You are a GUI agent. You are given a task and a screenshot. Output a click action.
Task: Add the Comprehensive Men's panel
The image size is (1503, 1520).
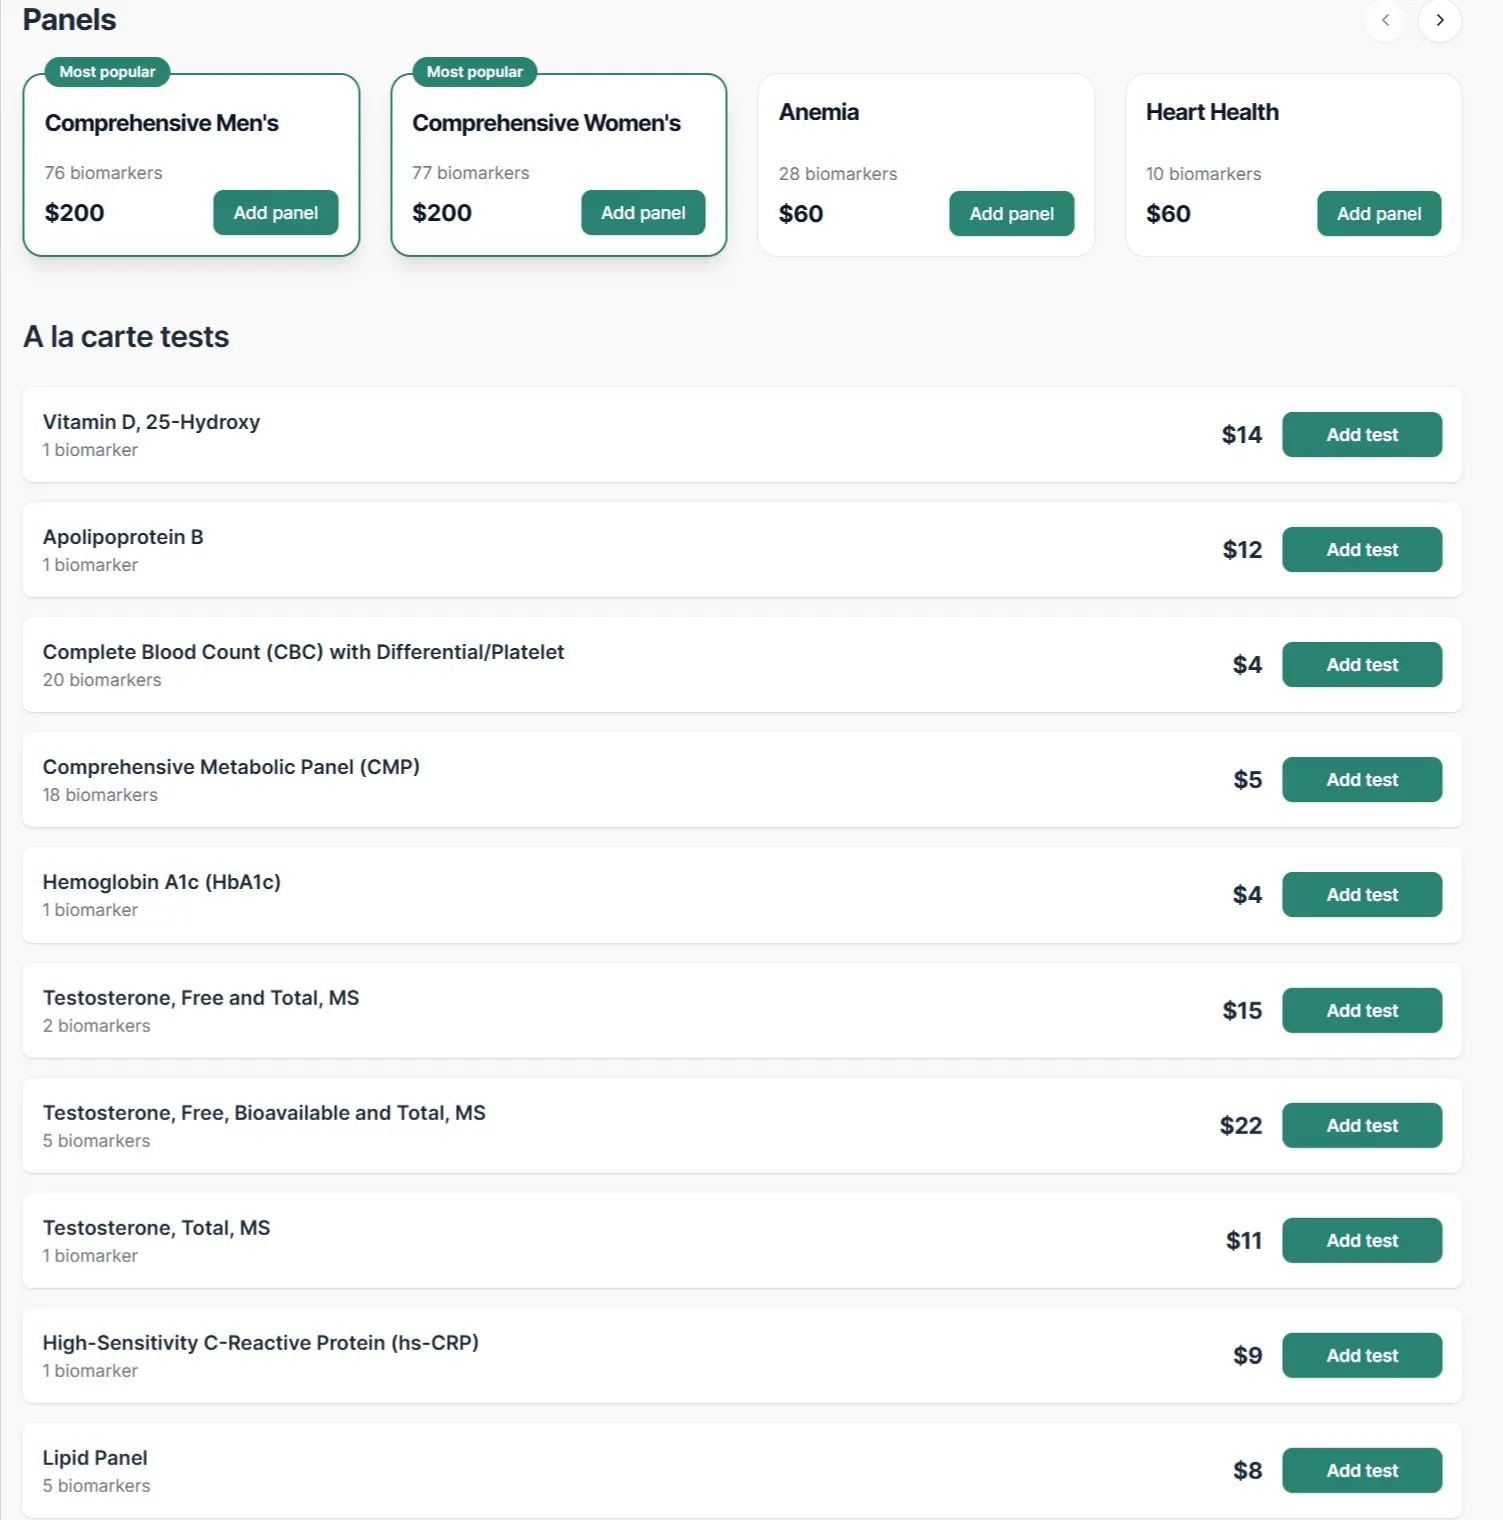(x=275, y=213)
